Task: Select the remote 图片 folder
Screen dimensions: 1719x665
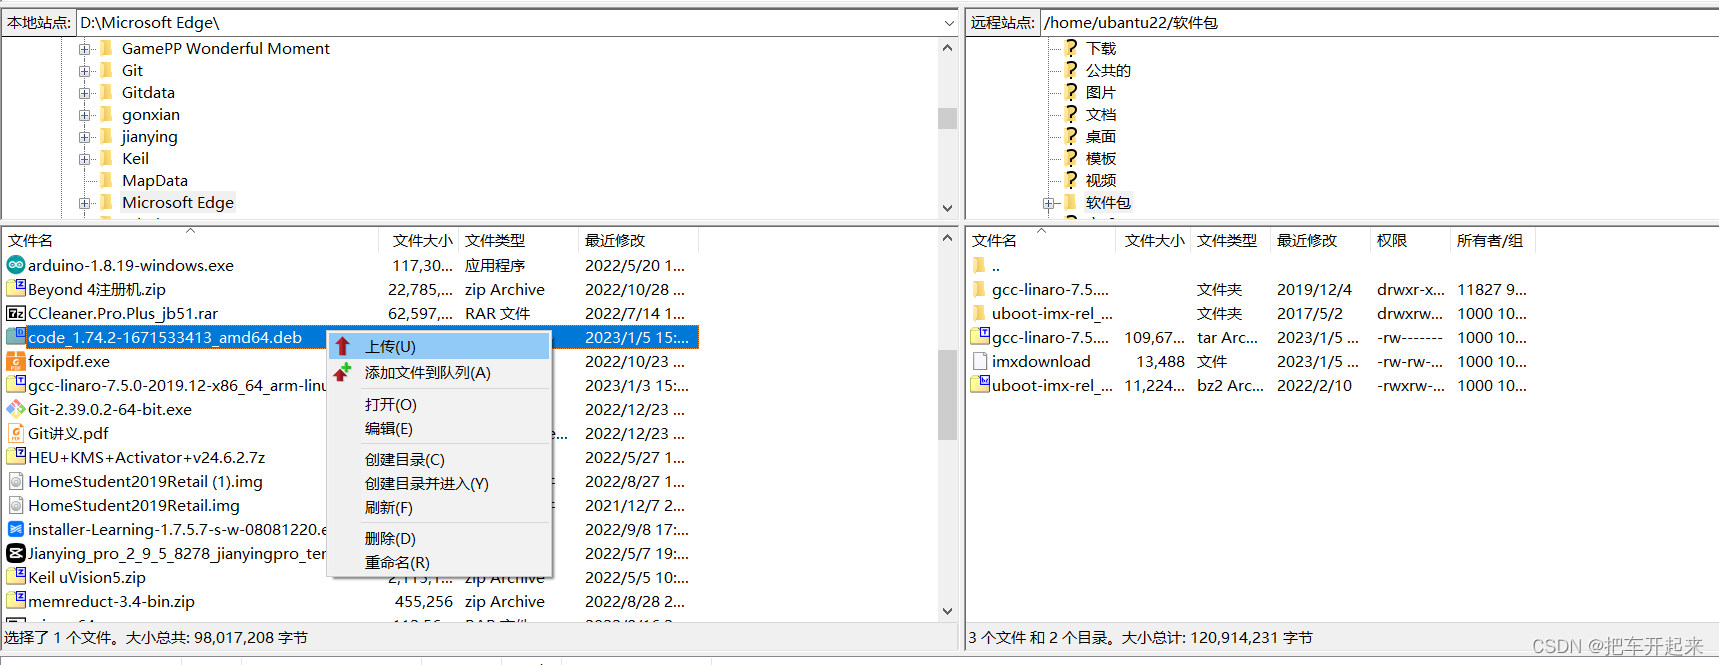Action: tap(1101, 92)
